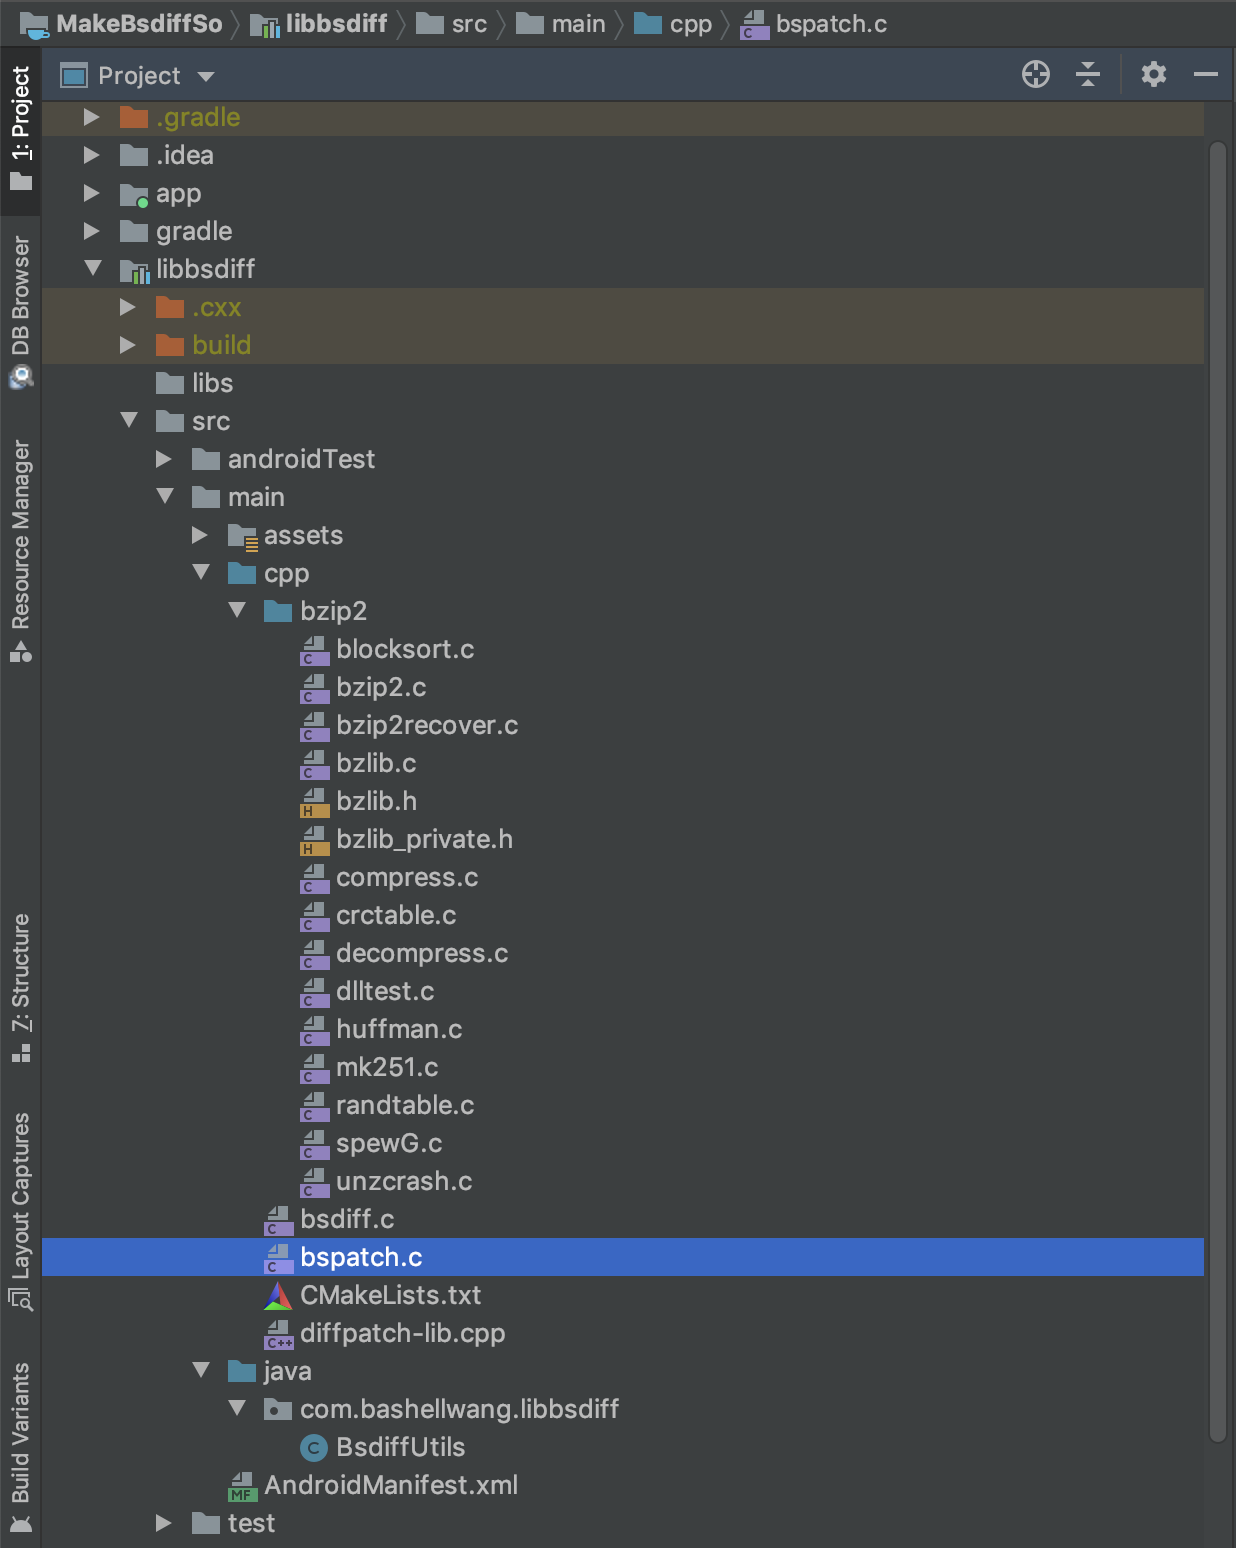Open the Build Variants tool window
The image size is (1236, 1548).
coord(21,1440)
